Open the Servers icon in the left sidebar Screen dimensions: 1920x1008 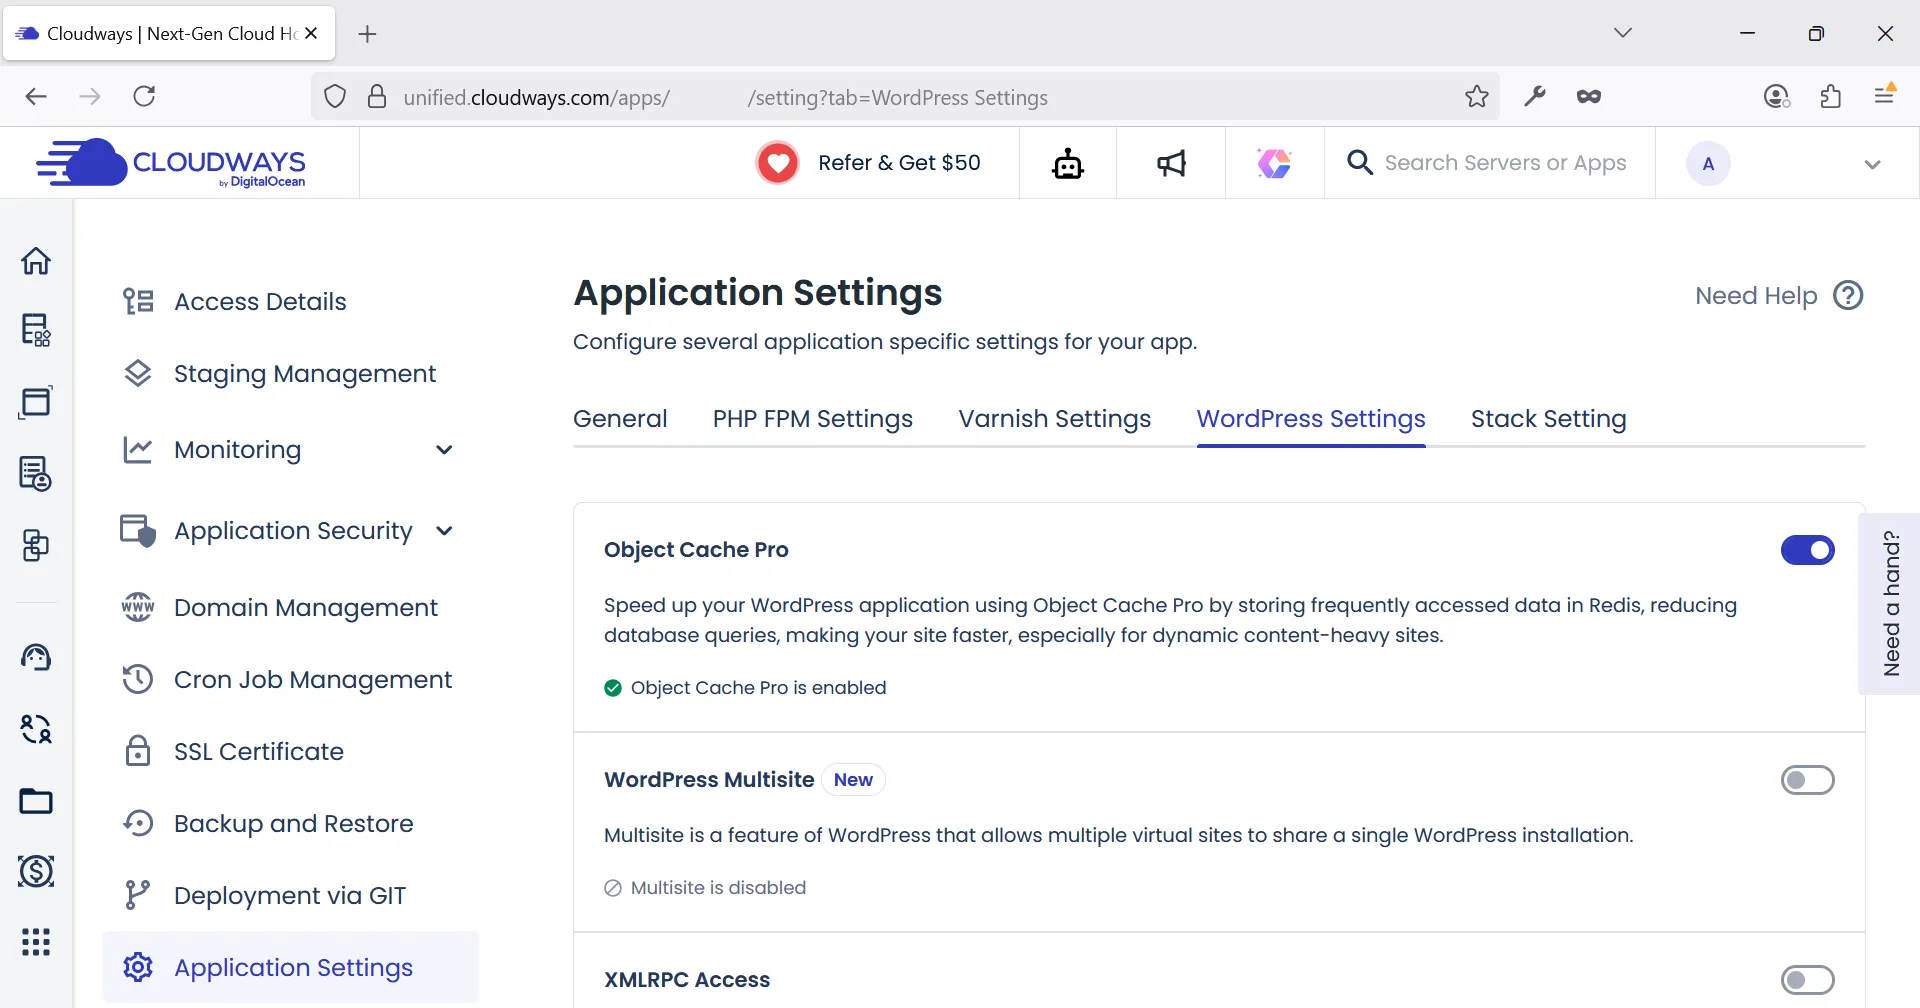point(37,330)
